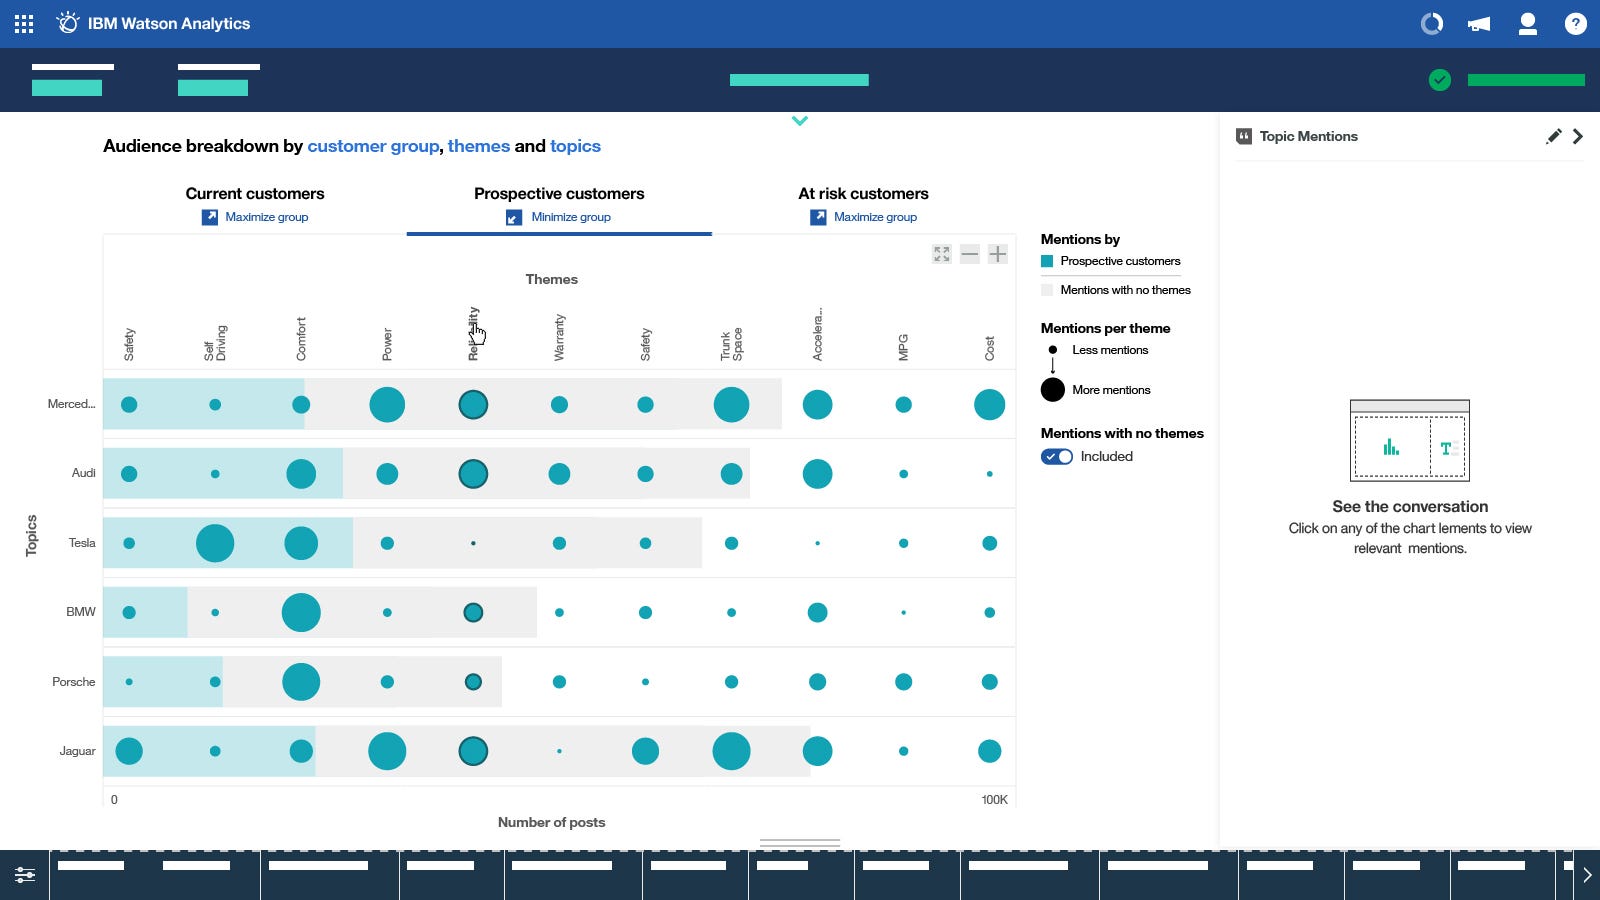Image resolution: width=1600 pixels, height=900 pixels.
Task: Click the Self Driving theme column header
Action: pos(215,343)
